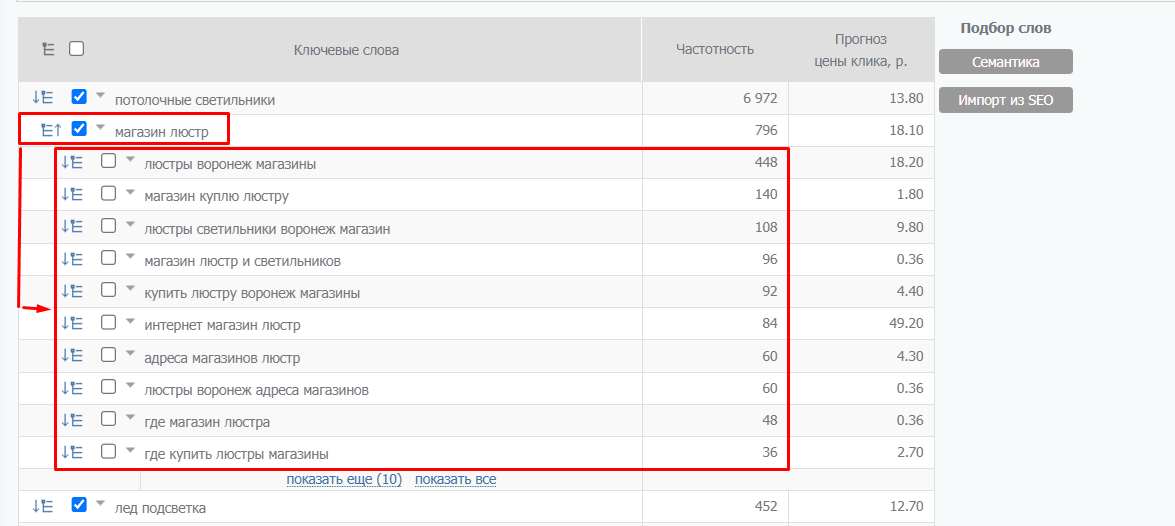
Task: Click the tree icon in the table header
Action: click(48, 50)
